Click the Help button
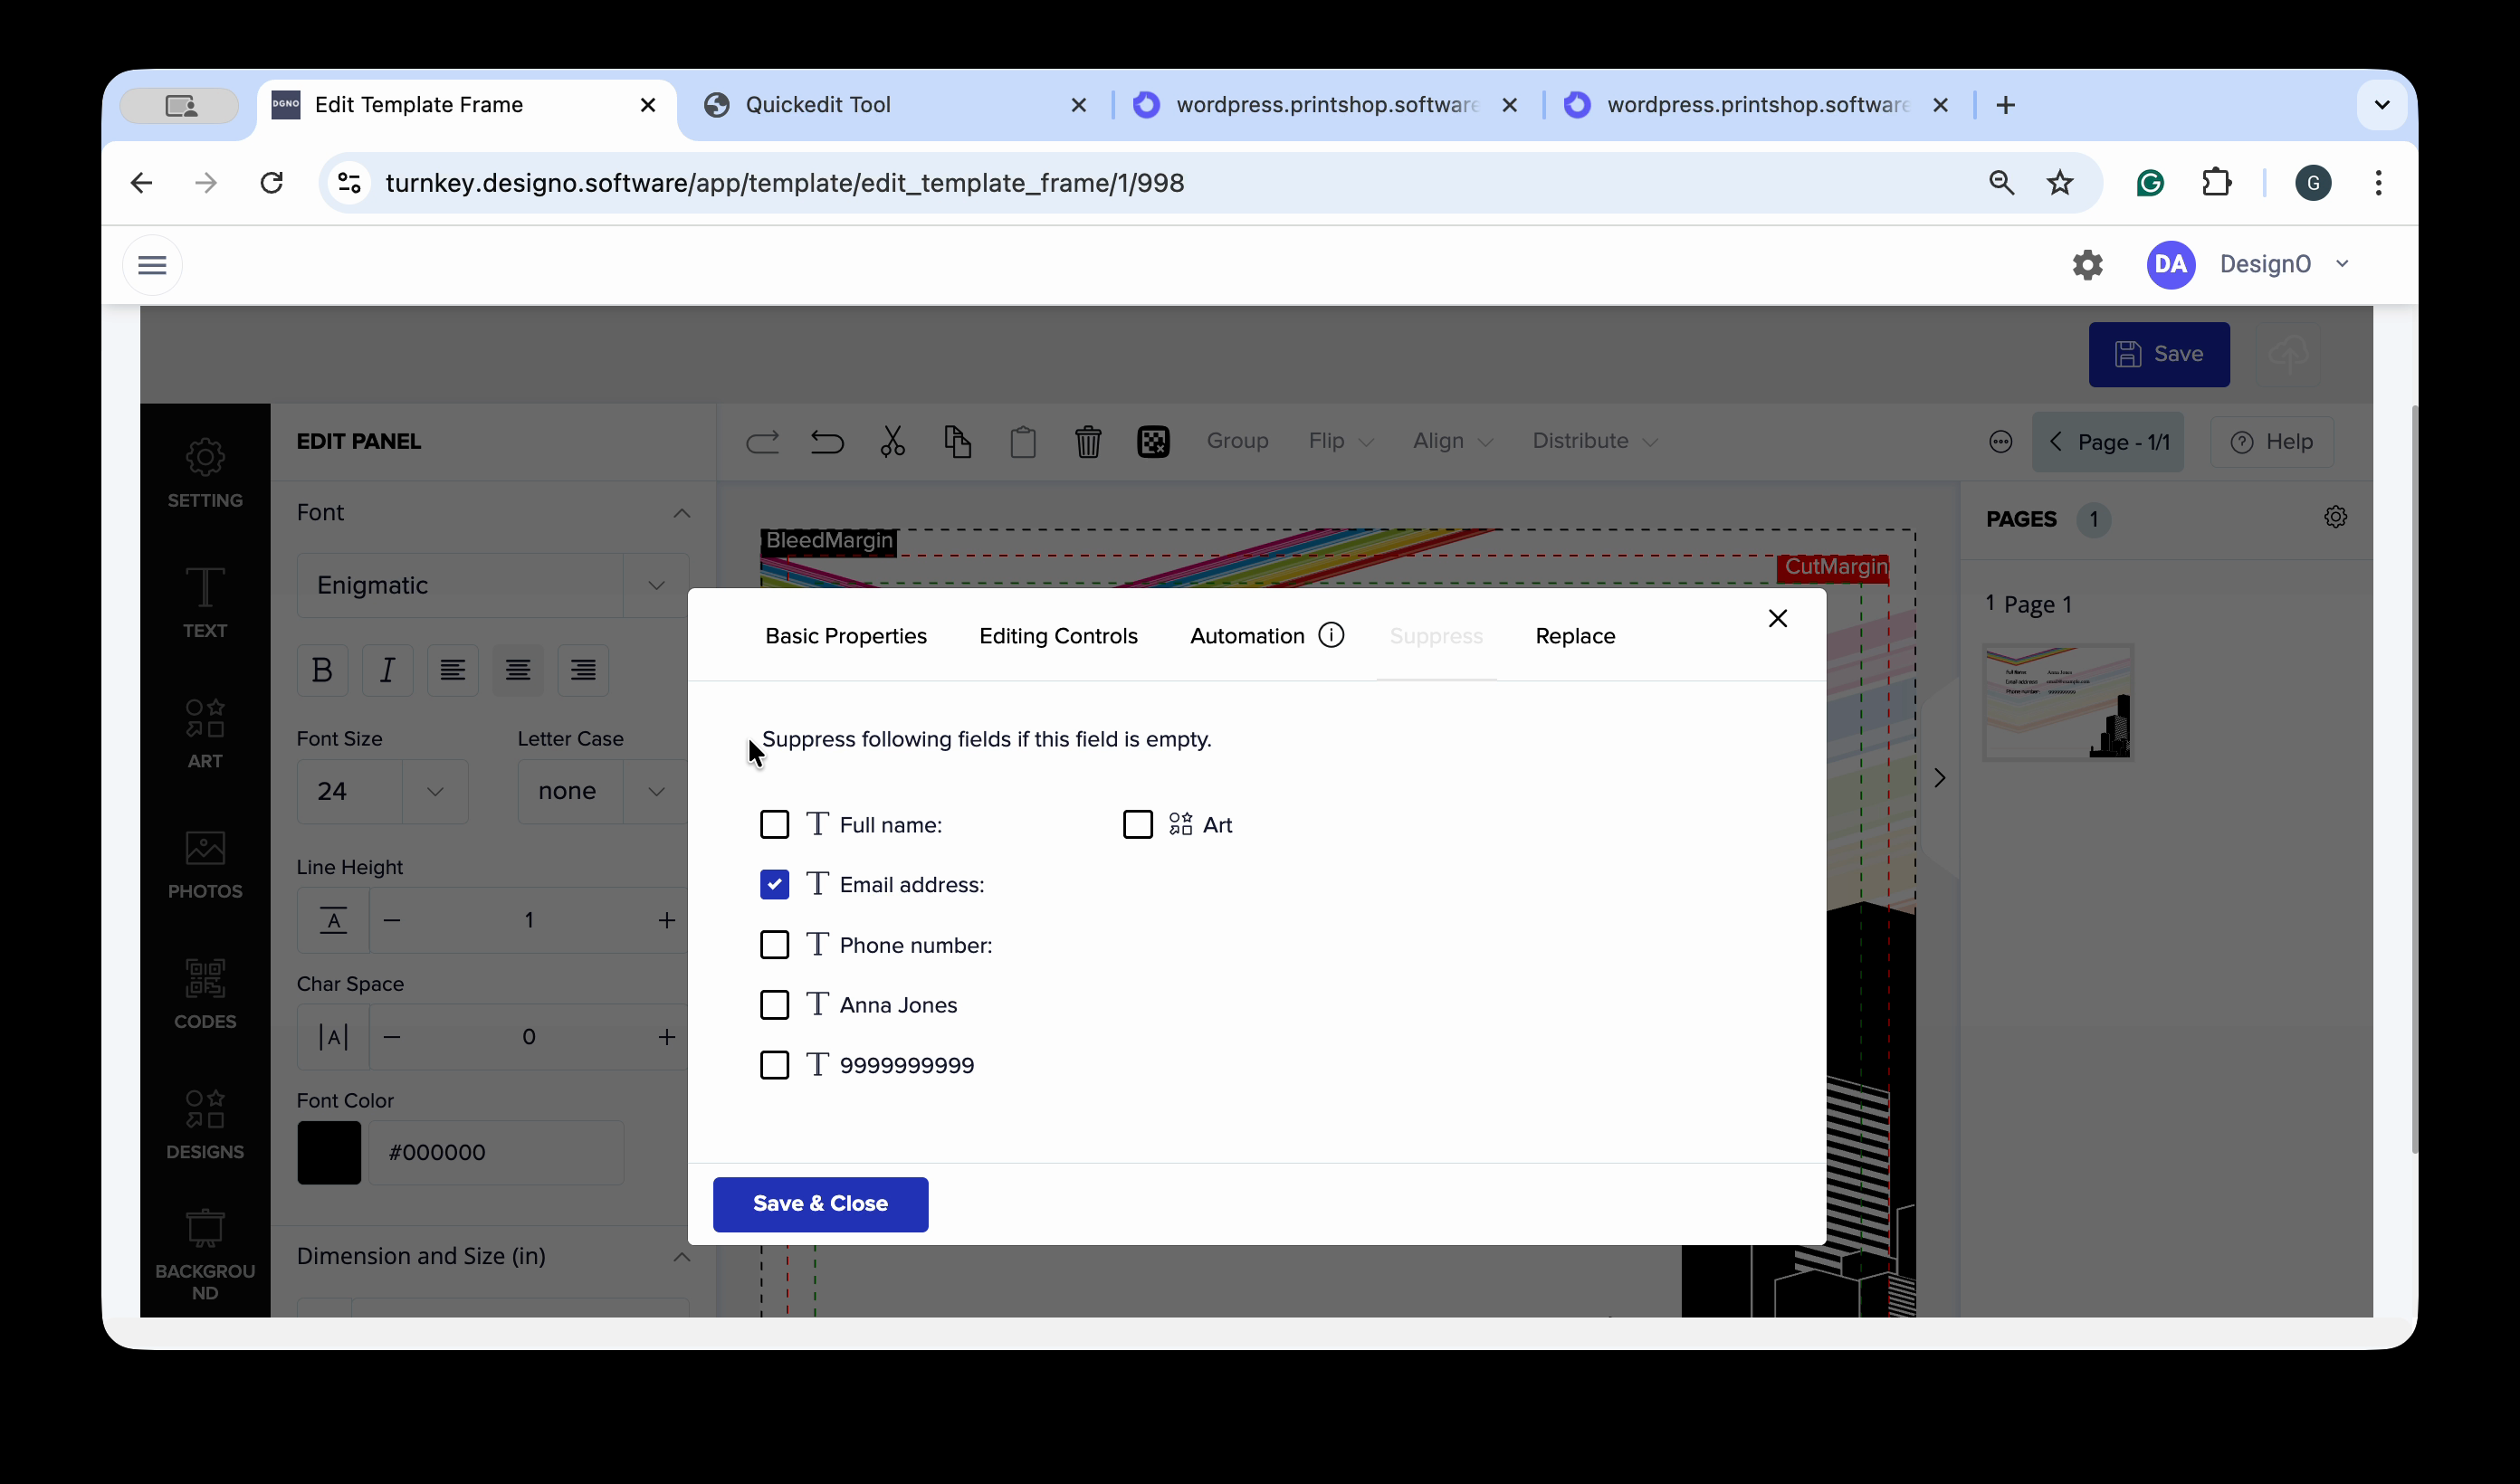Image resolution: width=2520 pixels, height=1484 pixels. tap(2272, 442)
